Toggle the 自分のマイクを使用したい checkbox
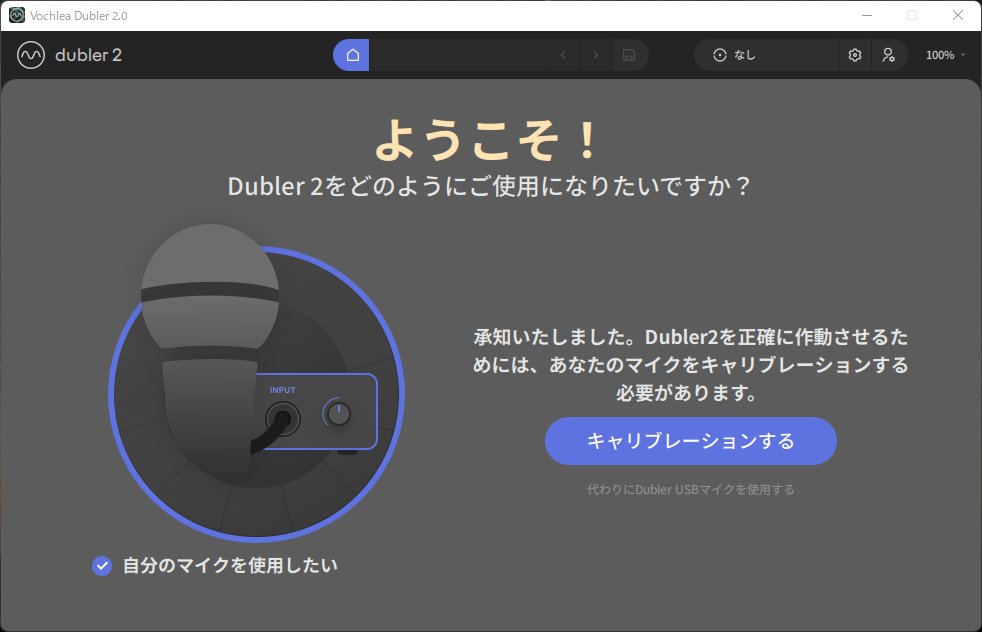The image size is (982, 632). [x=102, y=566]
